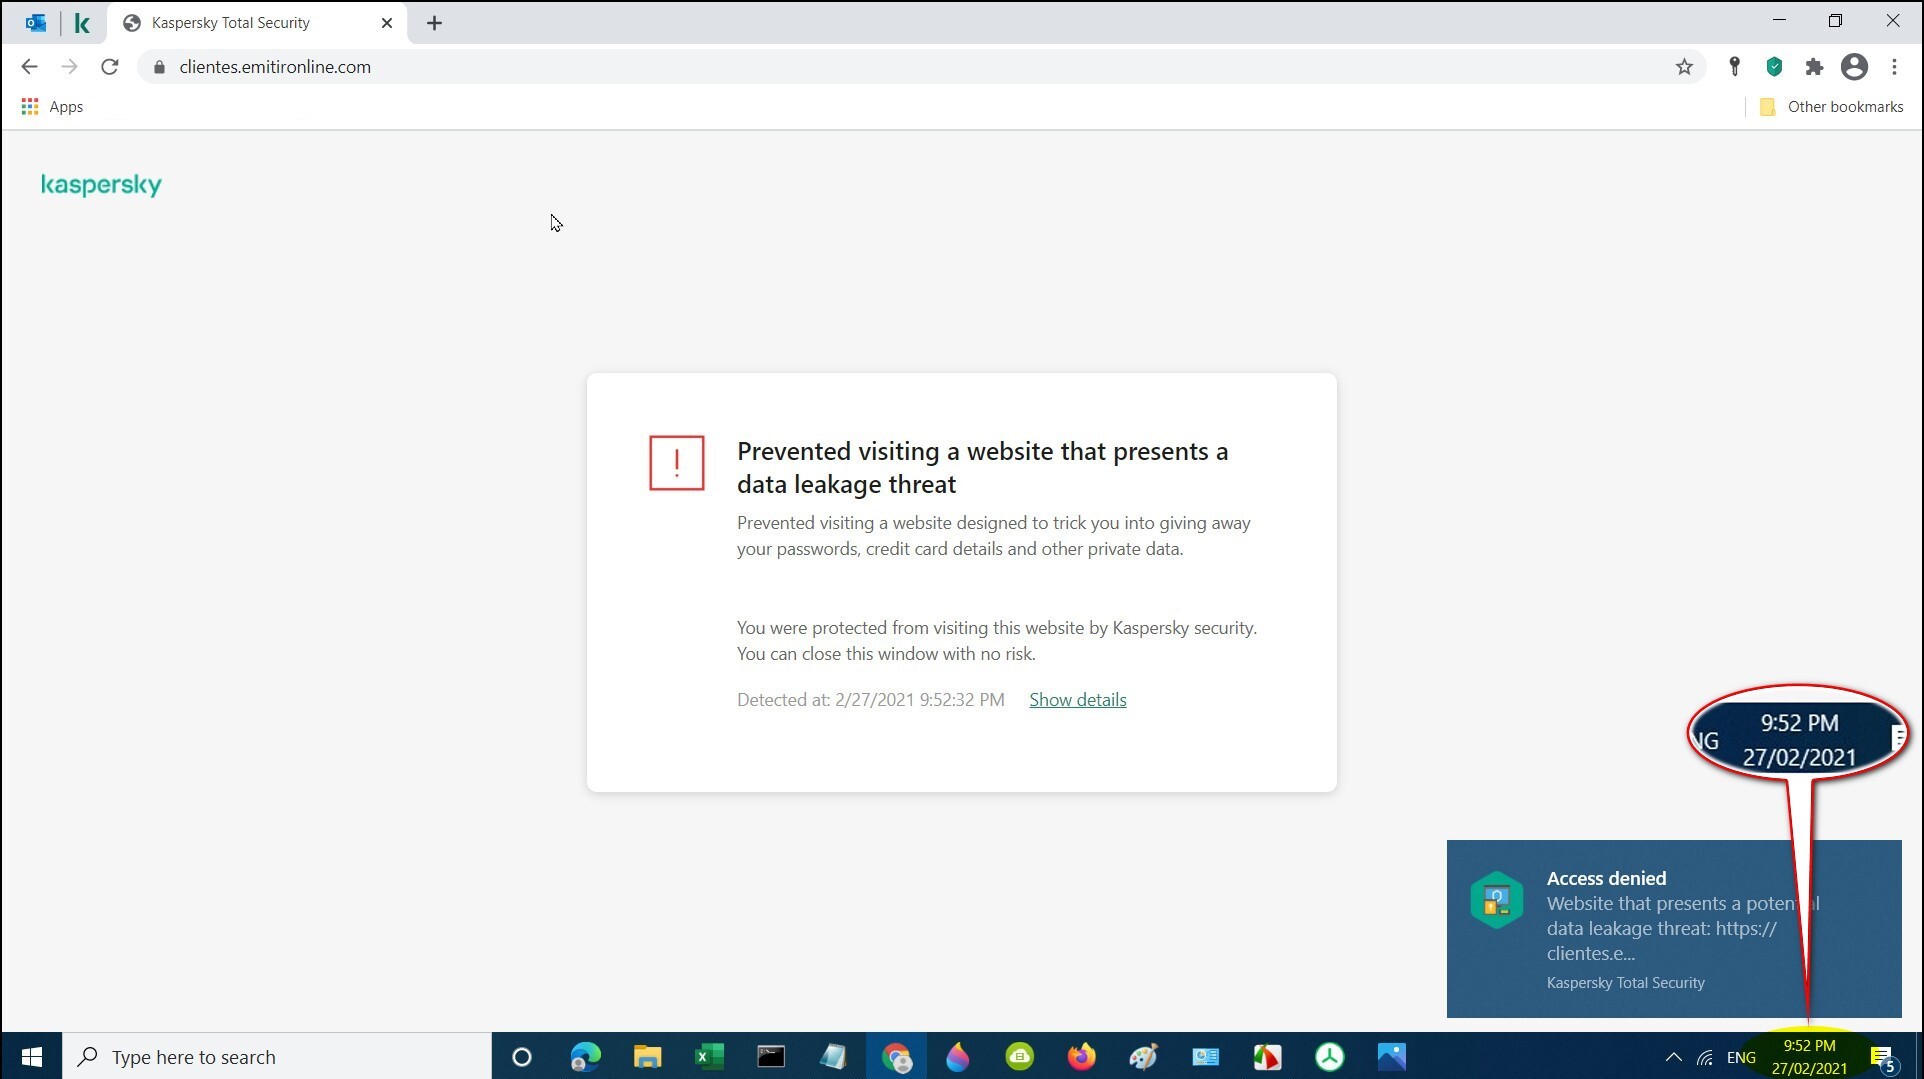Expand the Other bookmarks folder
Screen dimensions: 1924x1079
click(1831, 107)
